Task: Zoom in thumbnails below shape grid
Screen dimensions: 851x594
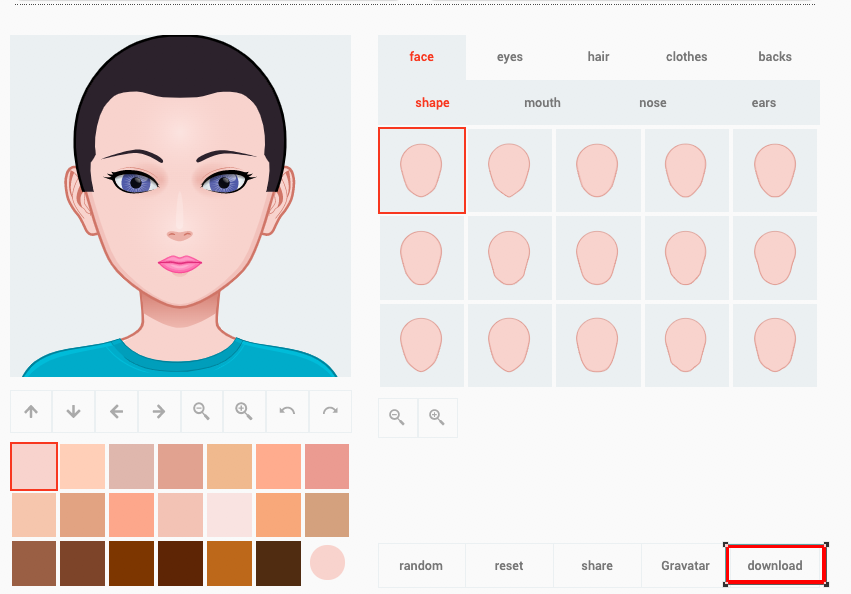Action: point(437,418)
